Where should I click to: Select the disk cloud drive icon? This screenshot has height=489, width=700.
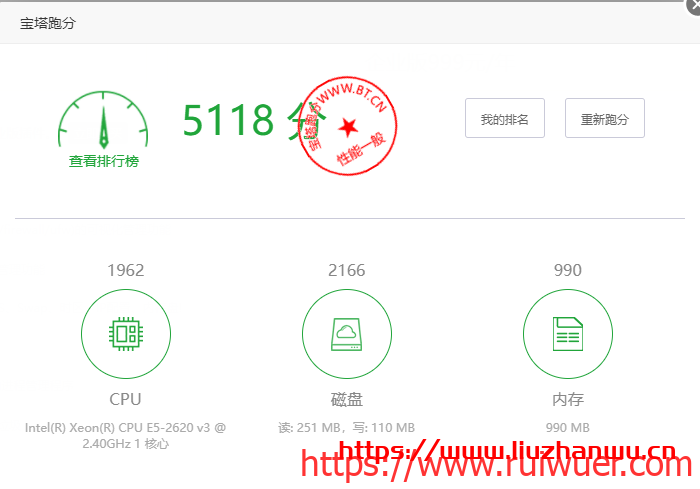[x=346, y=334]
